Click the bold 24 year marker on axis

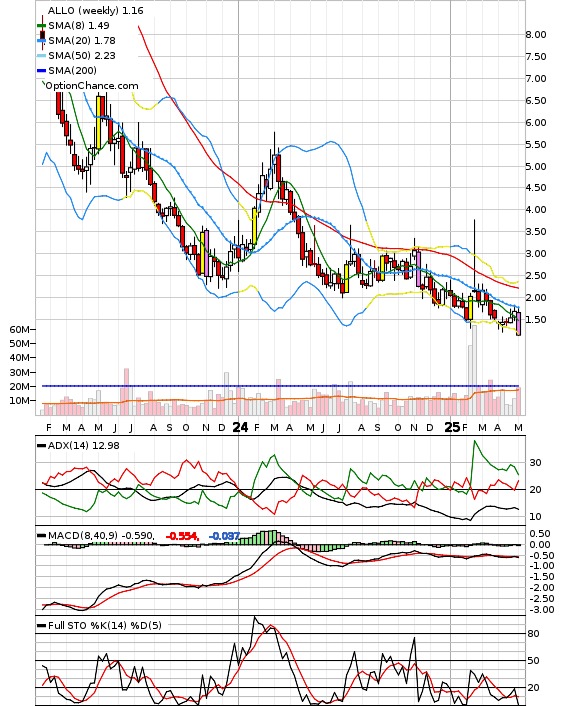coord(240,427)
